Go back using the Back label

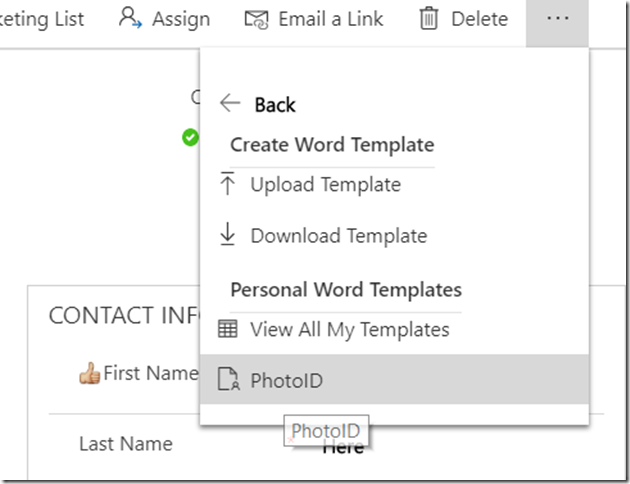click(275, 105)
